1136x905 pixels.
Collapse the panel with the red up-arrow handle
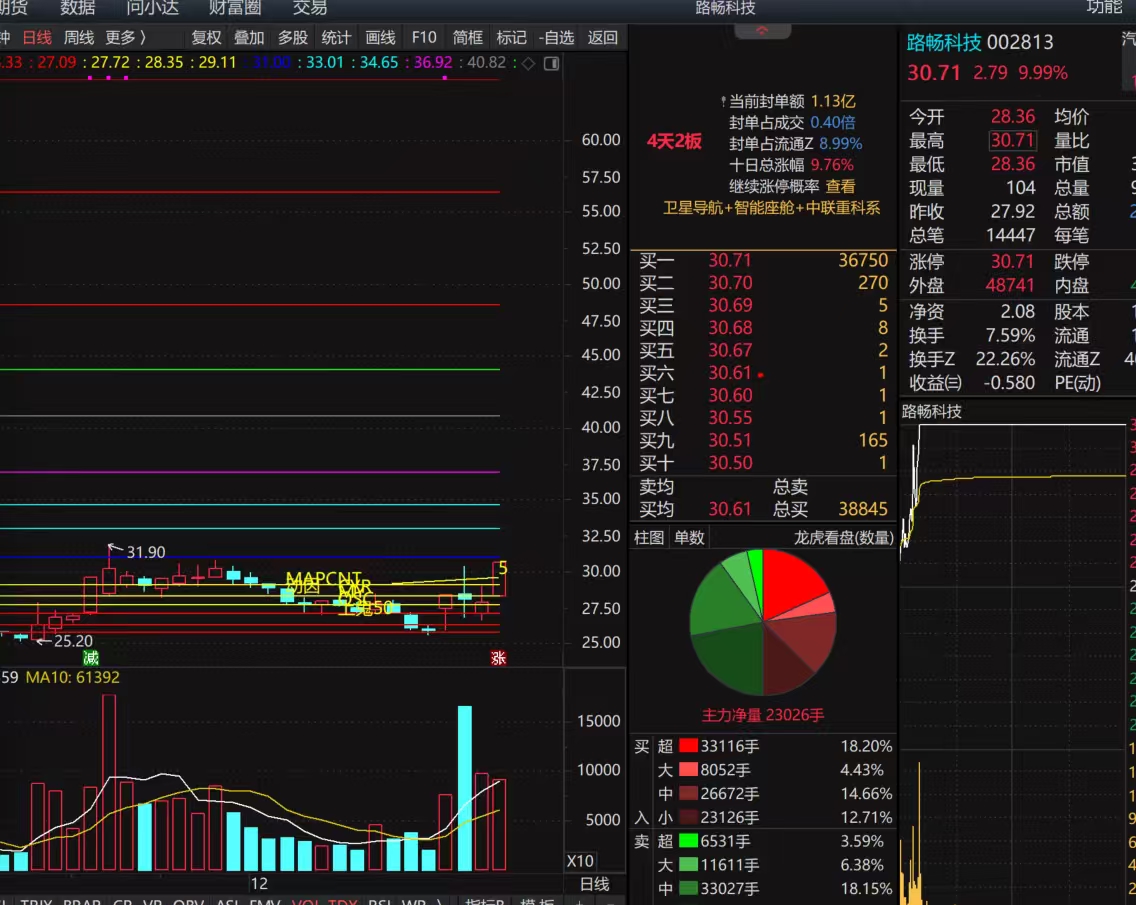click(x=762, y=31)
